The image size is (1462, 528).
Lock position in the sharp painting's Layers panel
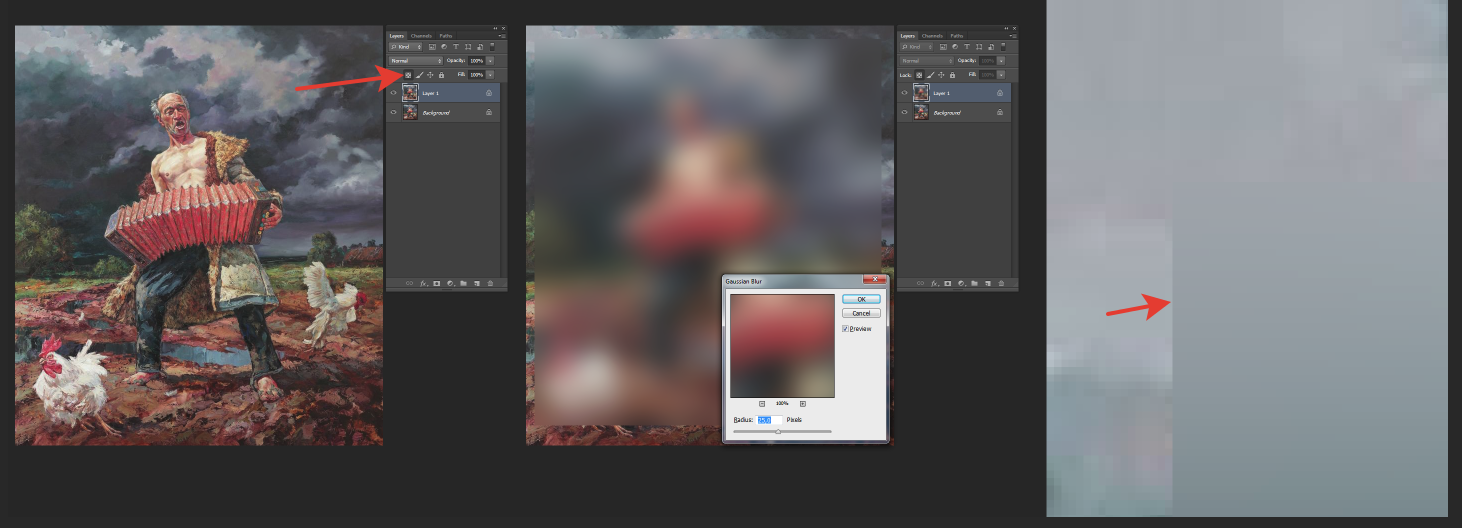[430, 75]
